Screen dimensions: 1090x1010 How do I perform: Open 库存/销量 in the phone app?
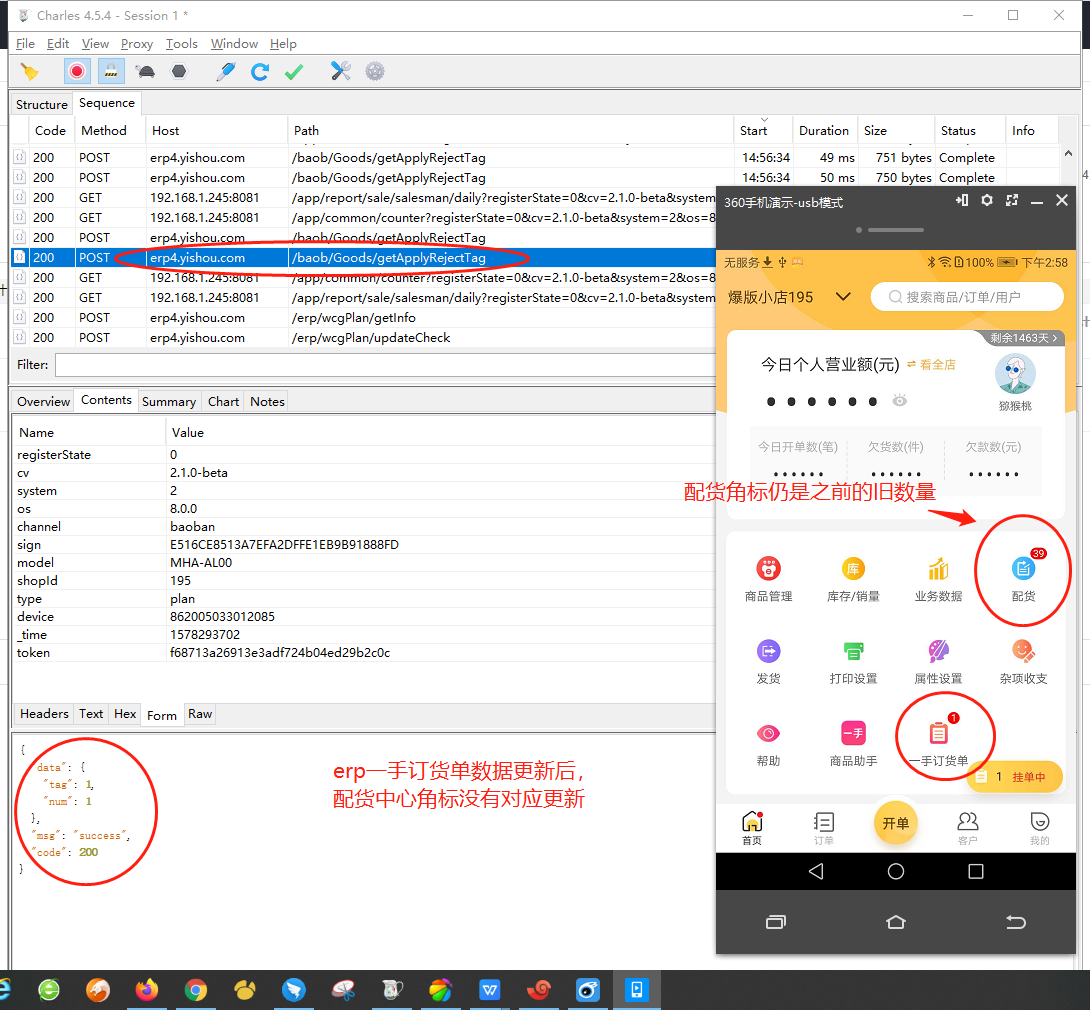click(x=853, y=578)
